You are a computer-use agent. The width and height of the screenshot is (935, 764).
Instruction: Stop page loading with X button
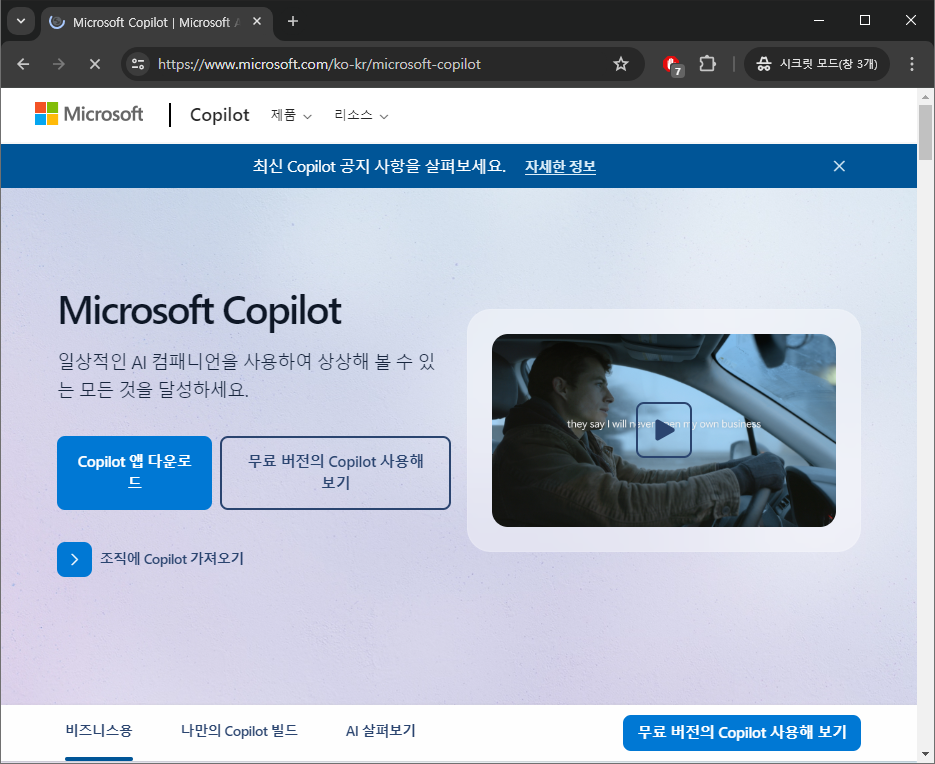coord(94,64)
